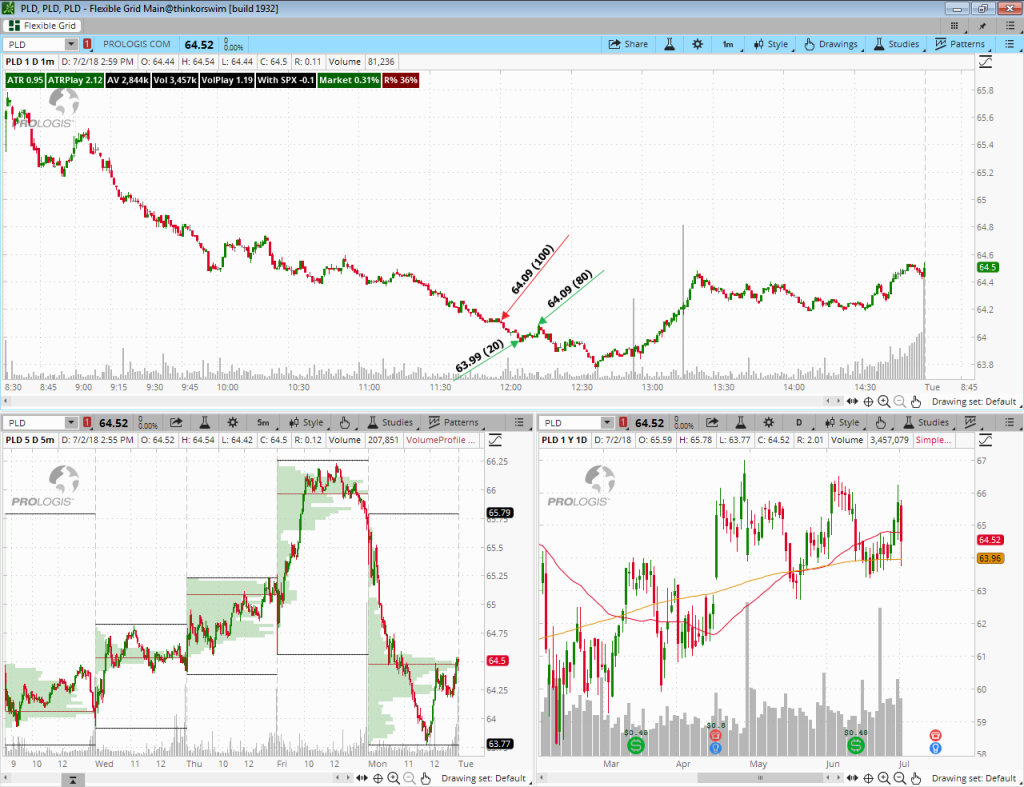Click the grid layout icon in the title bar
The image size is (1024, 787).
[957, 25]
